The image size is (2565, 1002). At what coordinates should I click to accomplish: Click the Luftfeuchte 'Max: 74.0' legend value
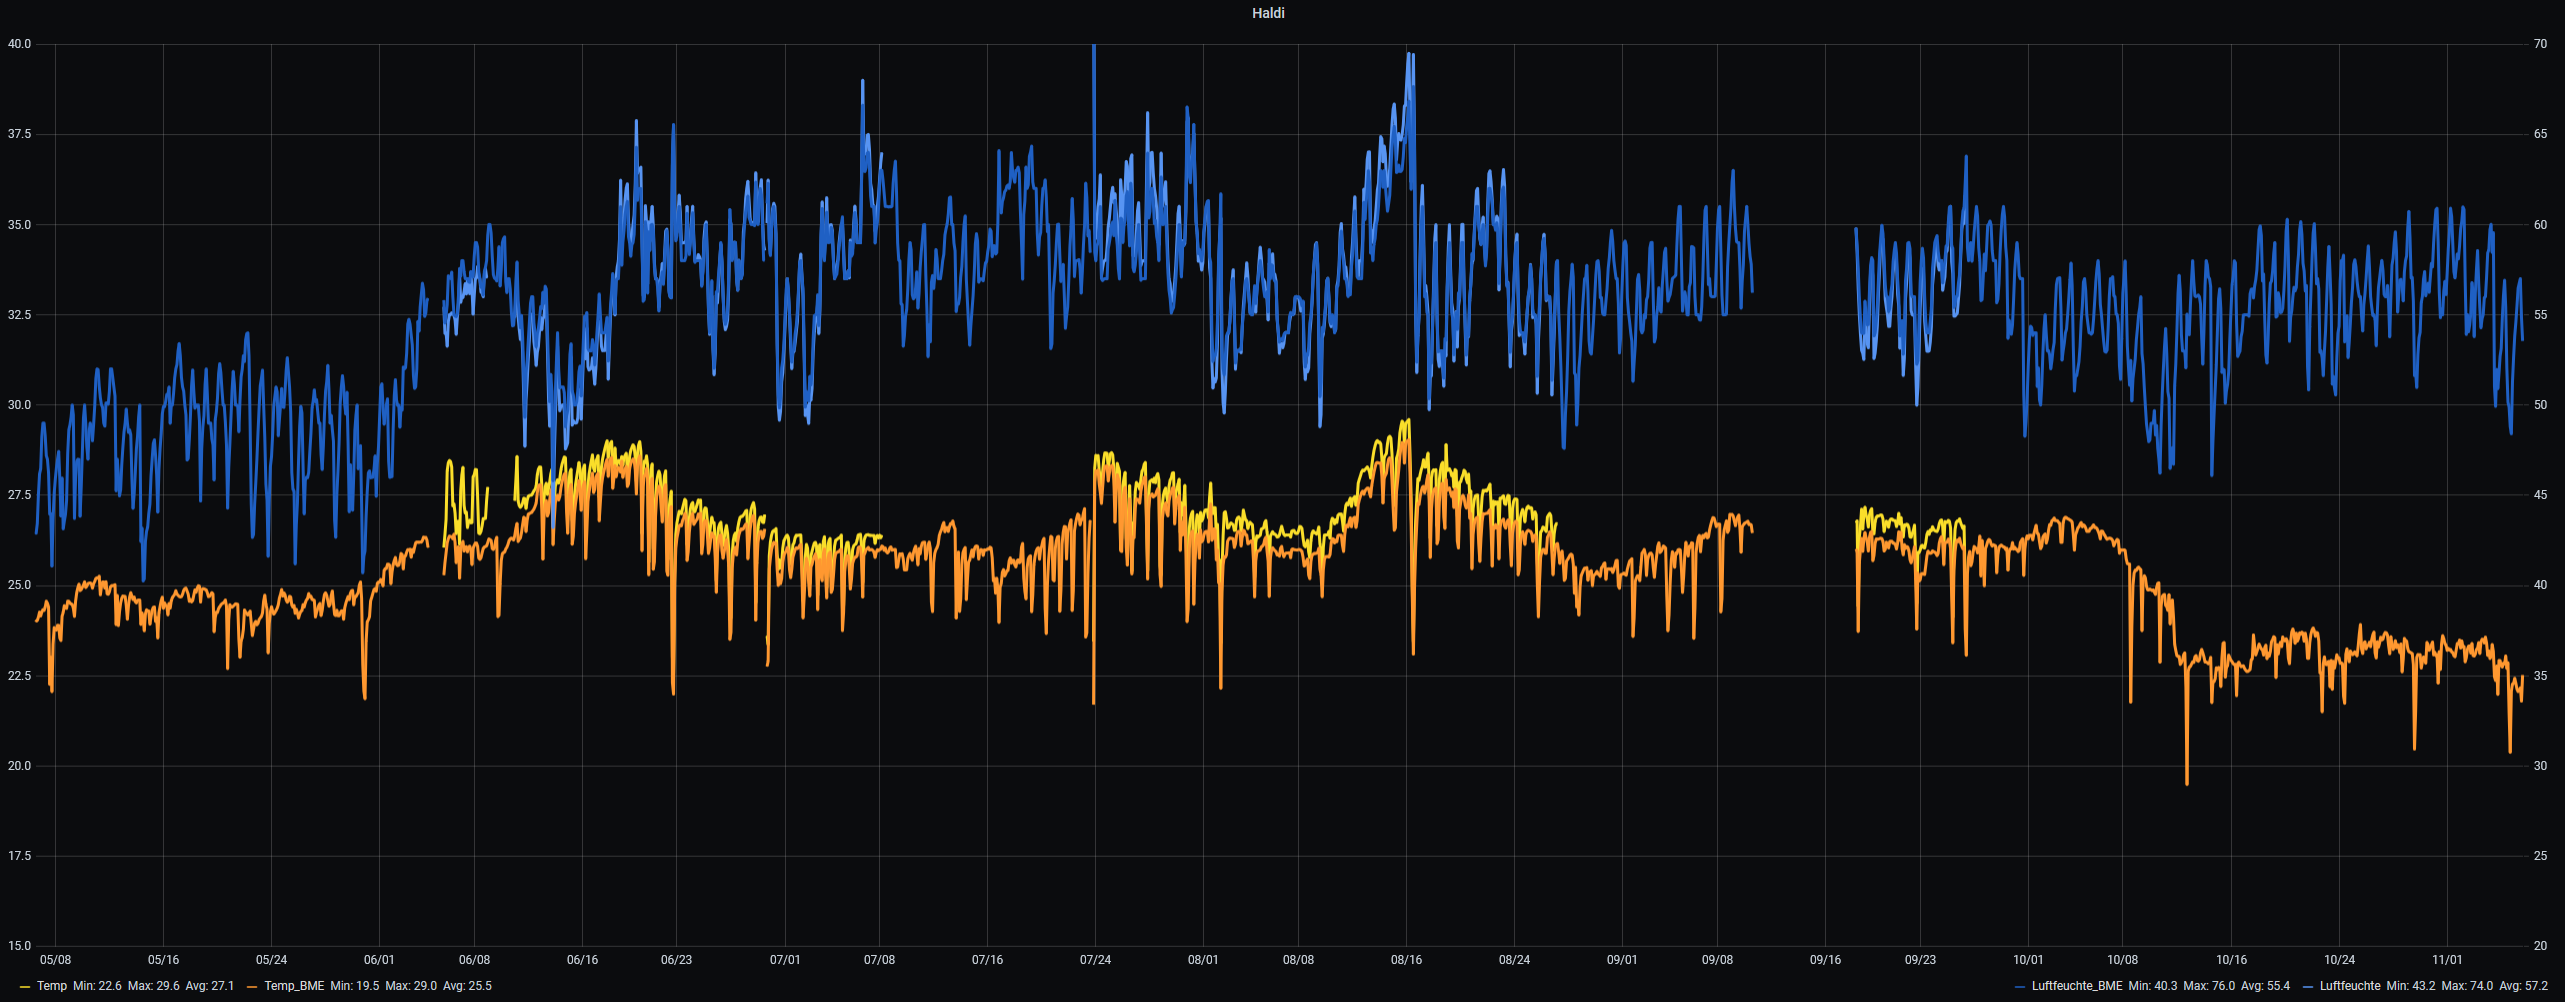pos(2467,986)
